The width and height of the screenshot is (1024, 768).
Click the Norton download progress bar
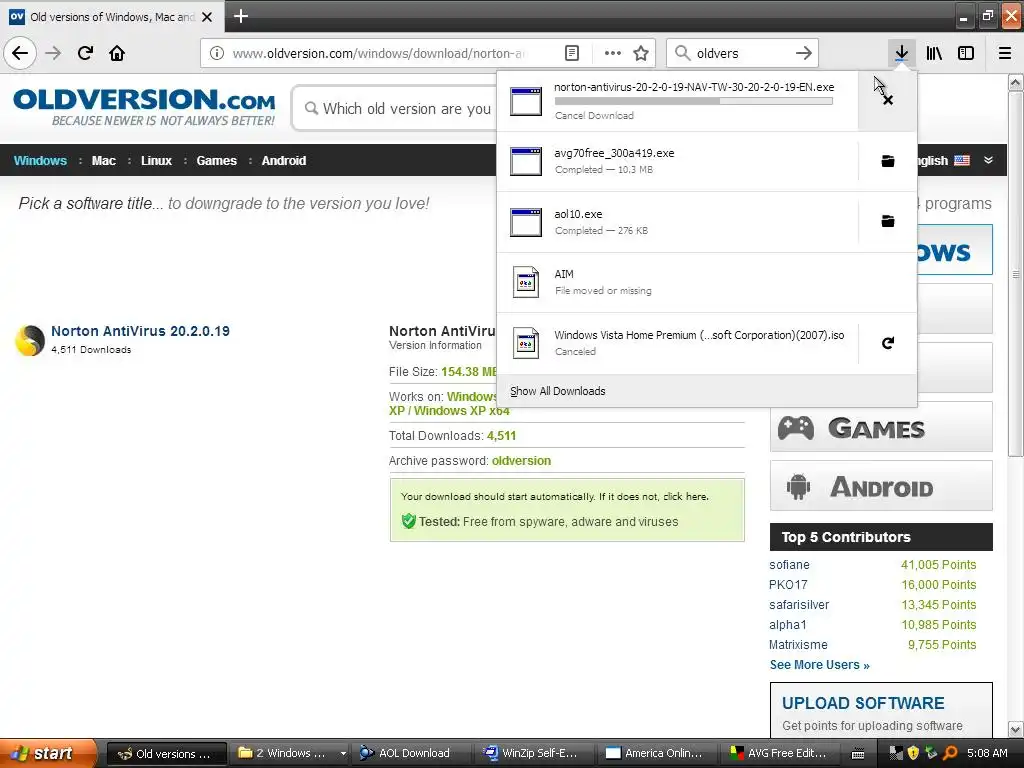coord(694,101)
